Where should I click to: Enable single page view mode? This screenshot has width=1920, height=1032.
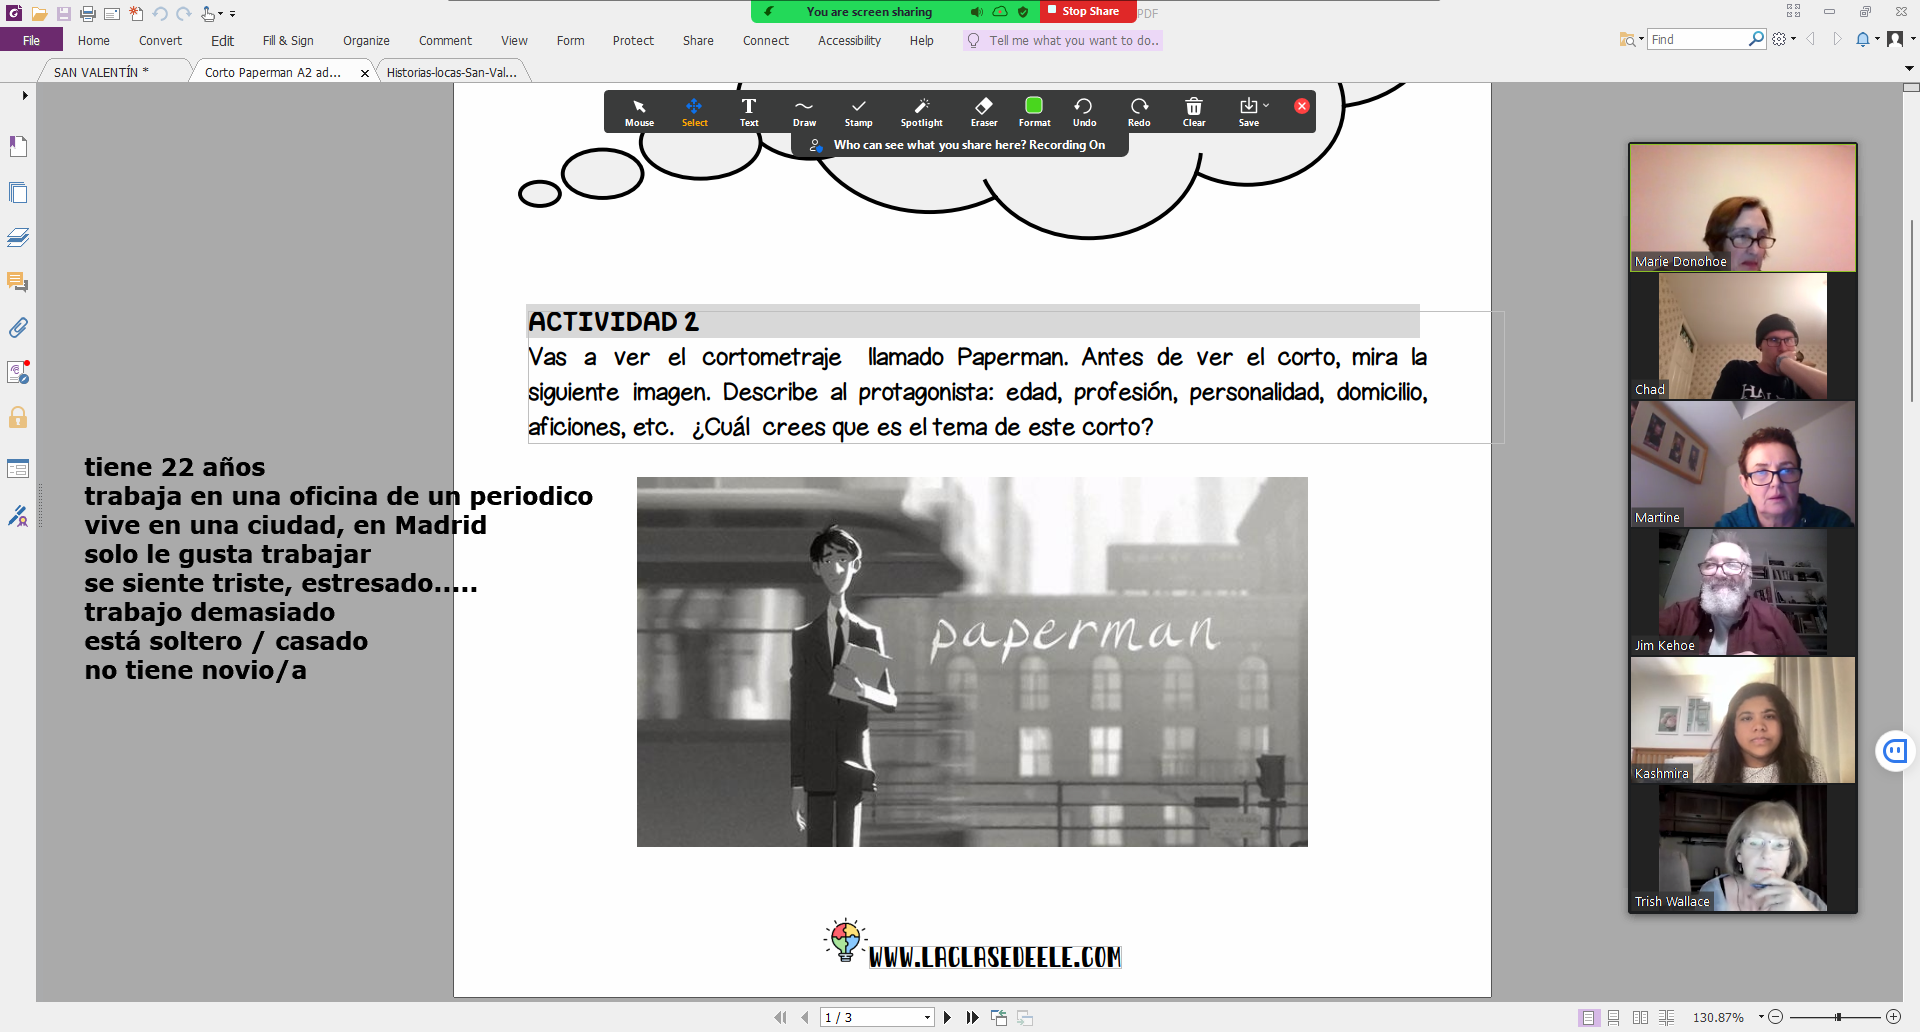pyautogui.click(x=1588, y=1017)
